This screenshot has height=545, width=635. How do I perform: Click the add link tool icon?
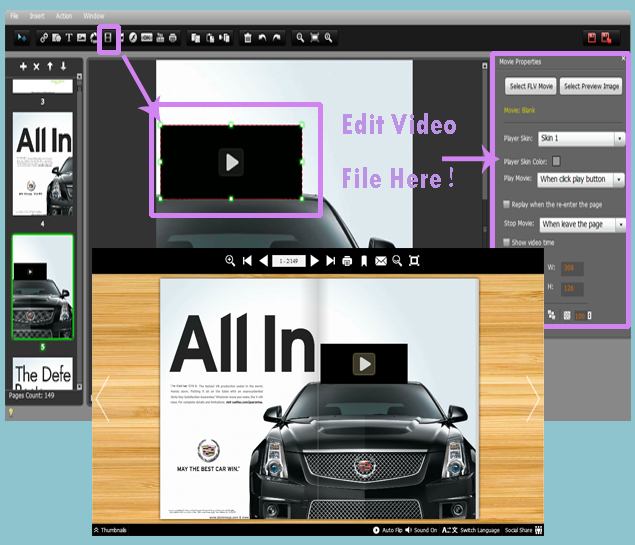tap(44, 38)
